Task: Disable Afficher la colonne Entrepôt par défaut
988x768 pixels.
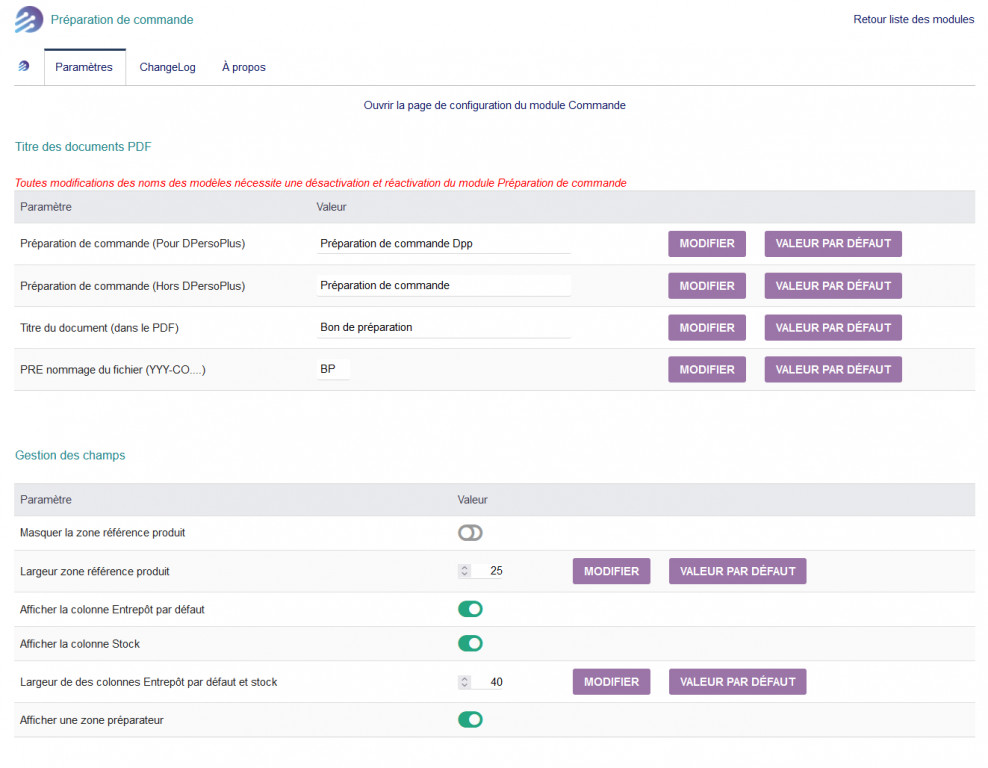Action: click(x=470, y=609)
